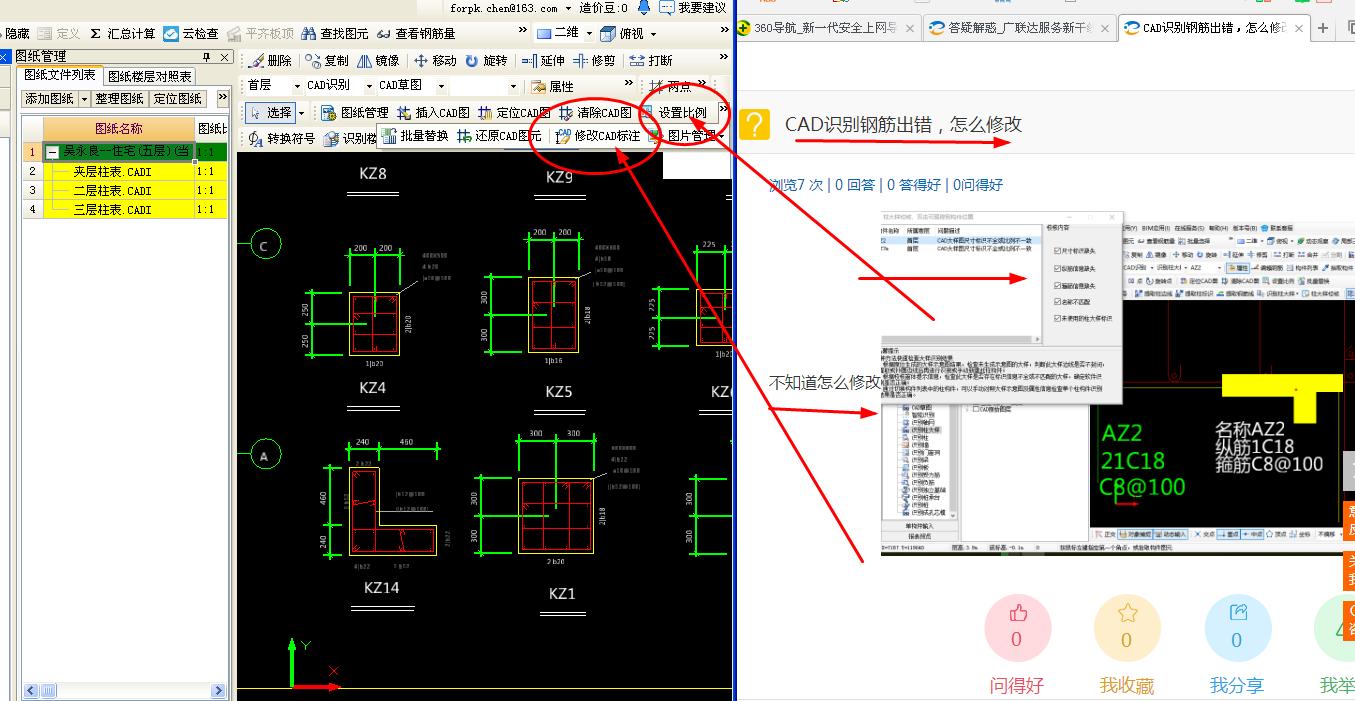Open the 属性 properties panel
The height and width of the screenshot is (701, 1355).
pyautogui.click(x=553, y=87)
